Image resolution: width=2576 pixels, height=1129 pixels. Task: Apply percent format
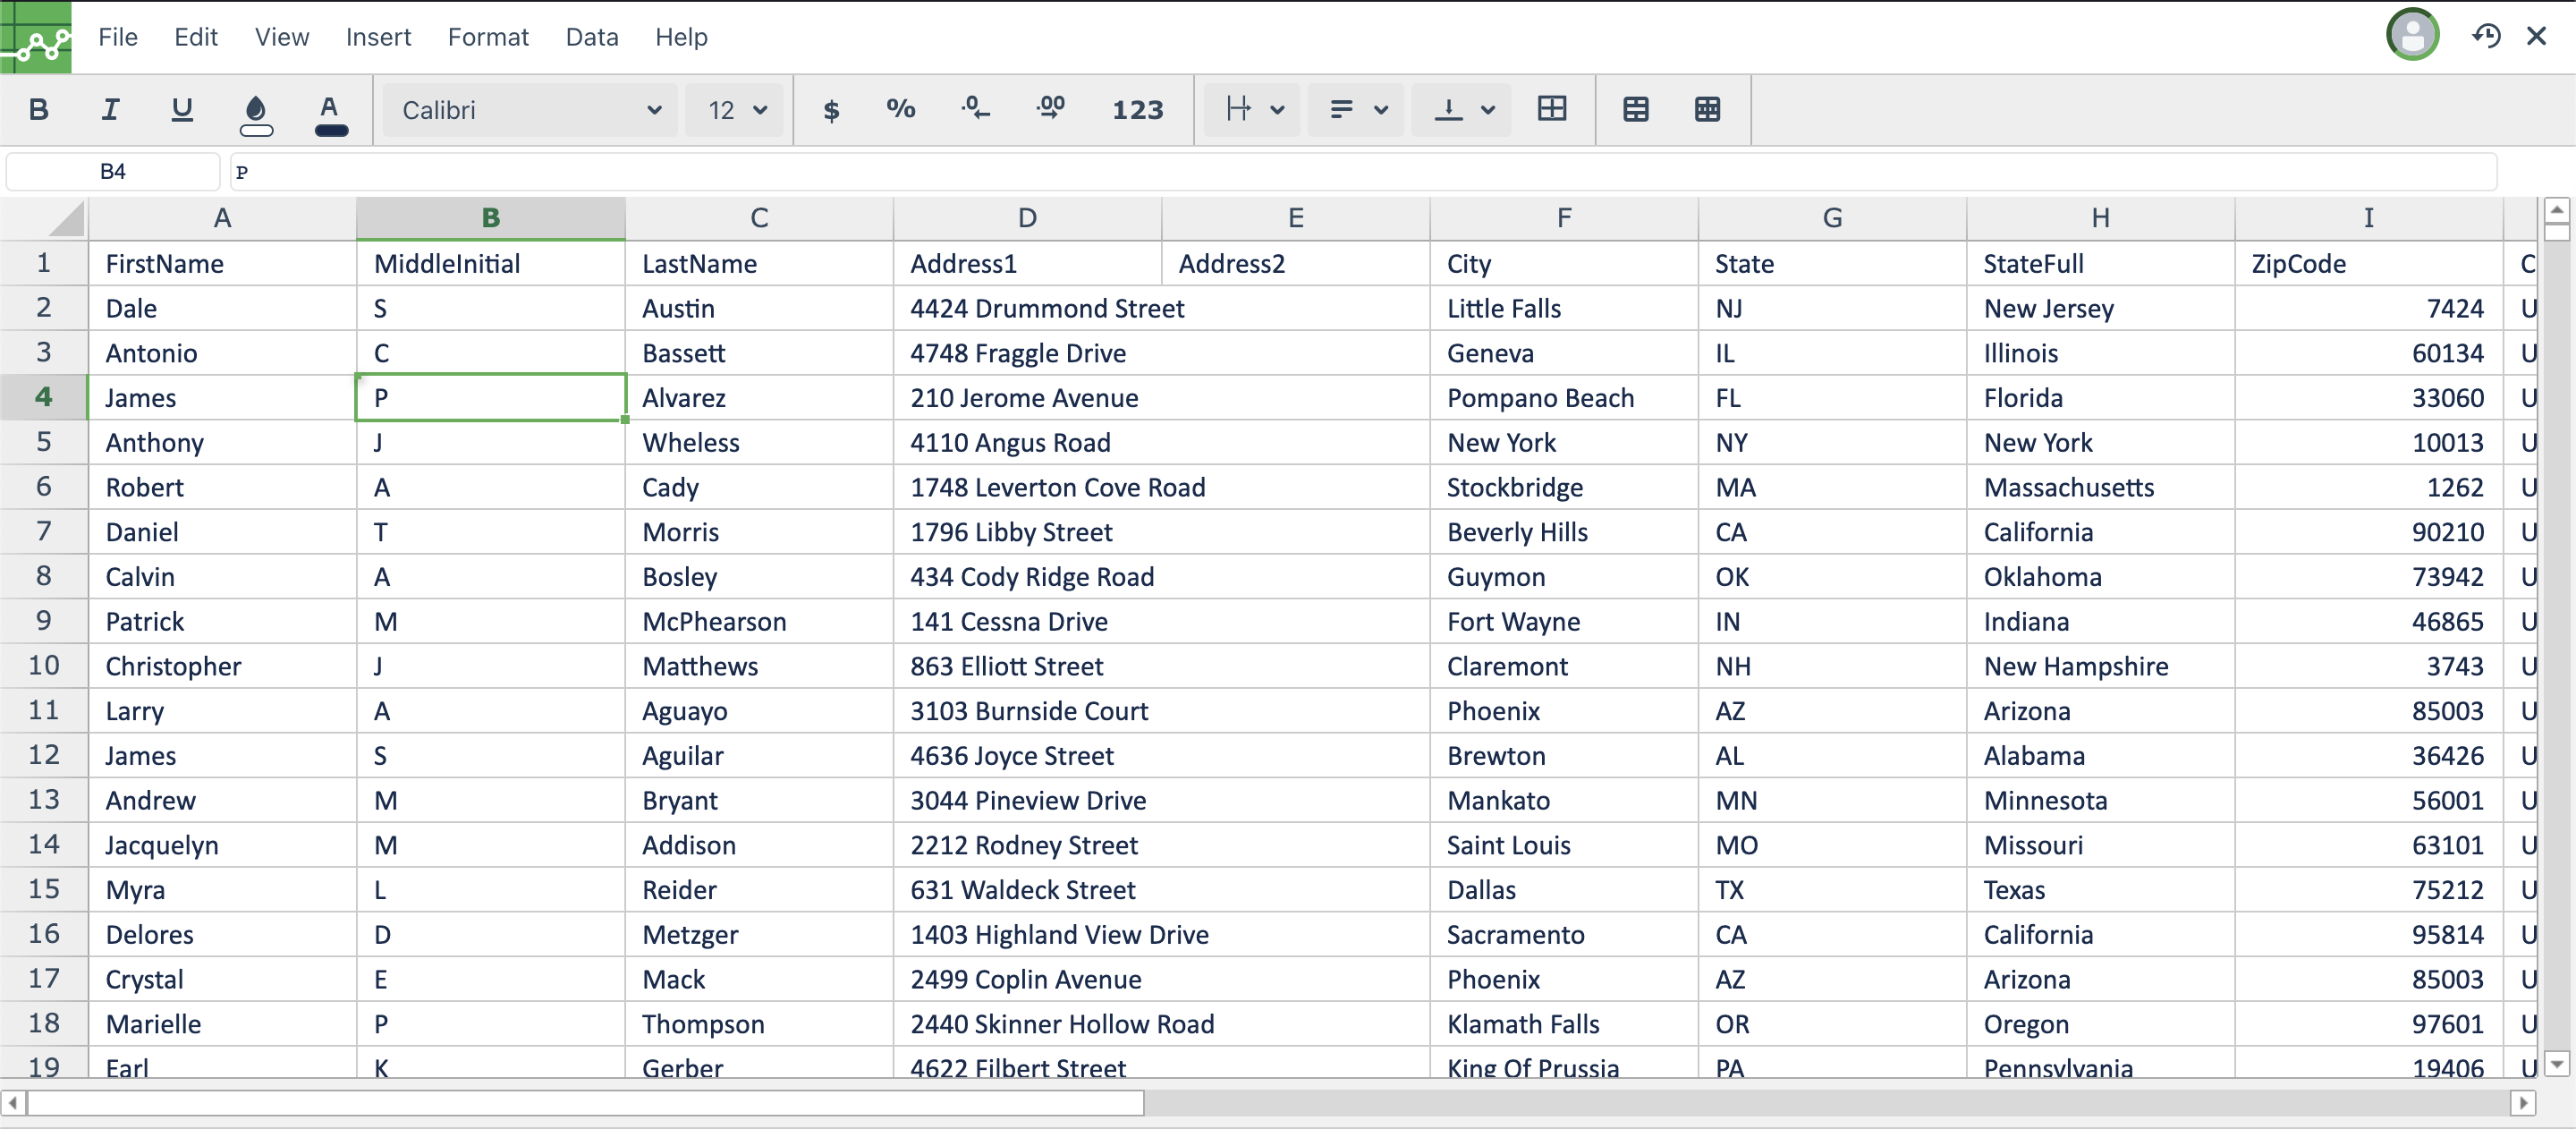pyautogui.click(x=901, y=109)
